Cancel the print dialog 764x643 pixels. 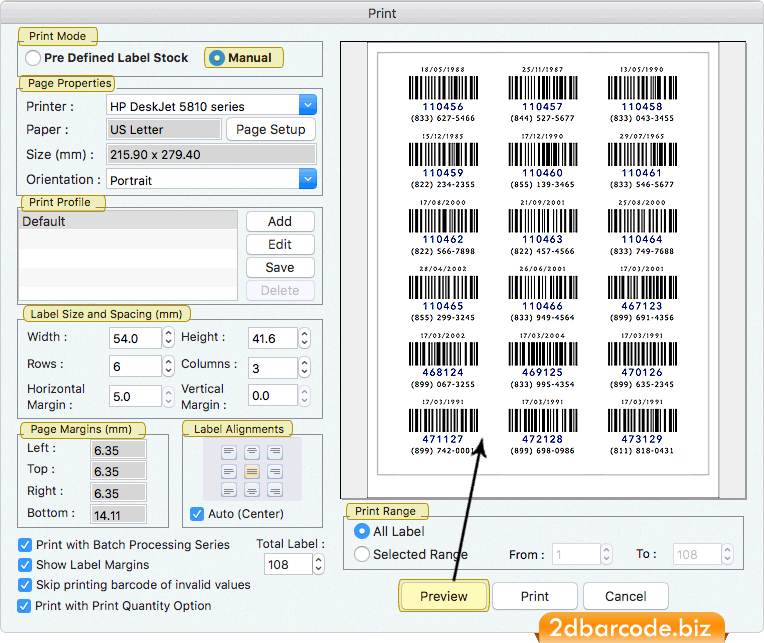(626, 596)
